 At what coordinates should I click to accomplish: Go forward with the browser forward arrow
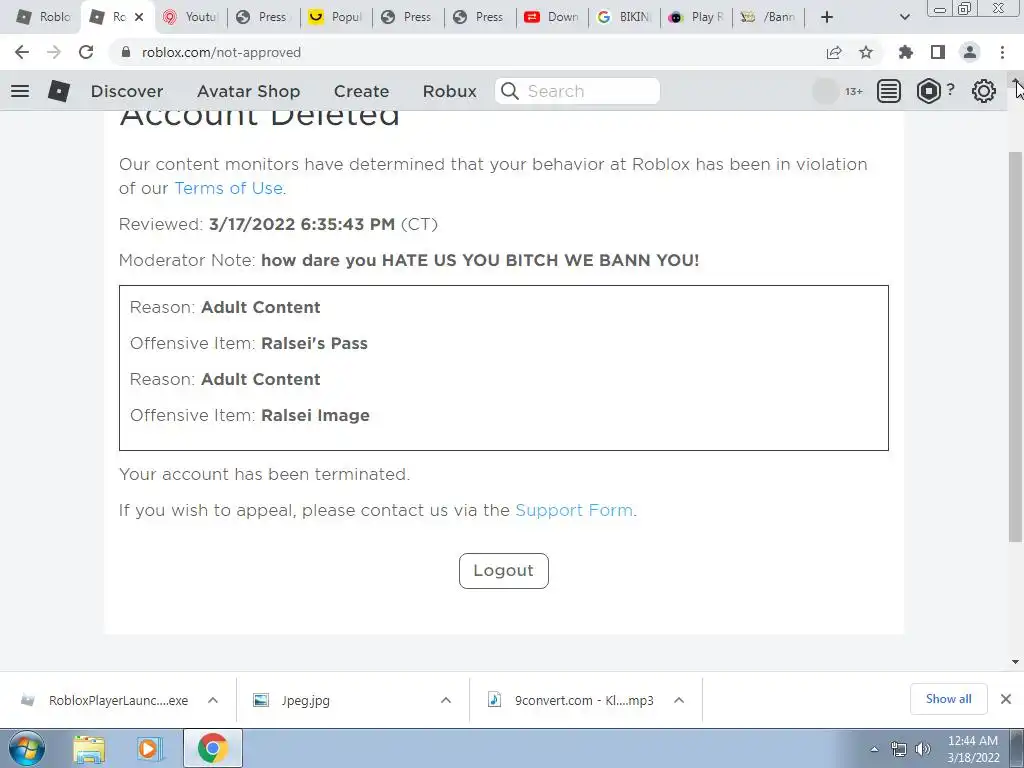pos(54,52)
